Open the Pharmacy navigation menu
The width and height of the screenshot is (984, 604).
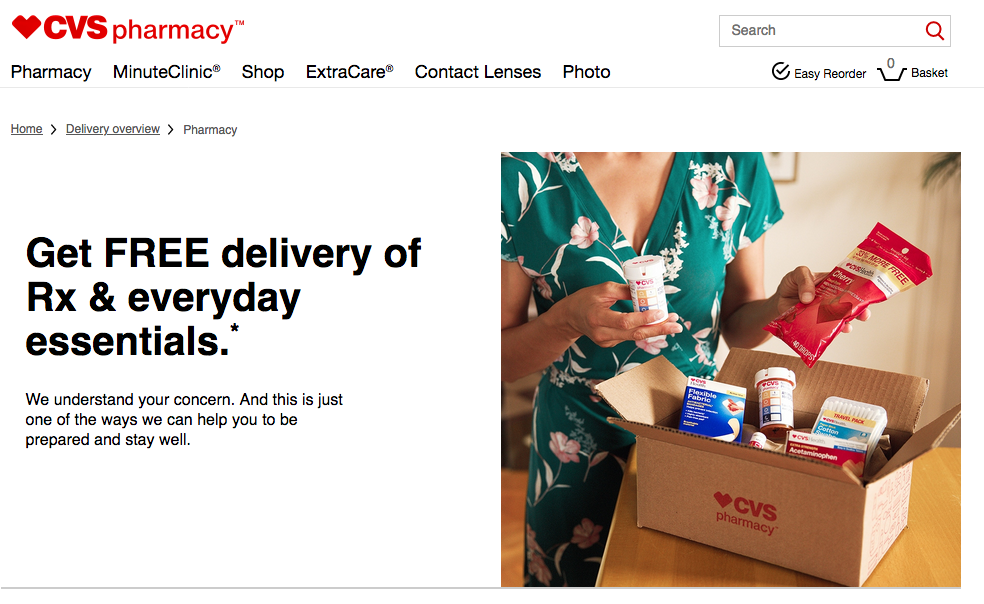pyautogui.click(x=51, y=72)
